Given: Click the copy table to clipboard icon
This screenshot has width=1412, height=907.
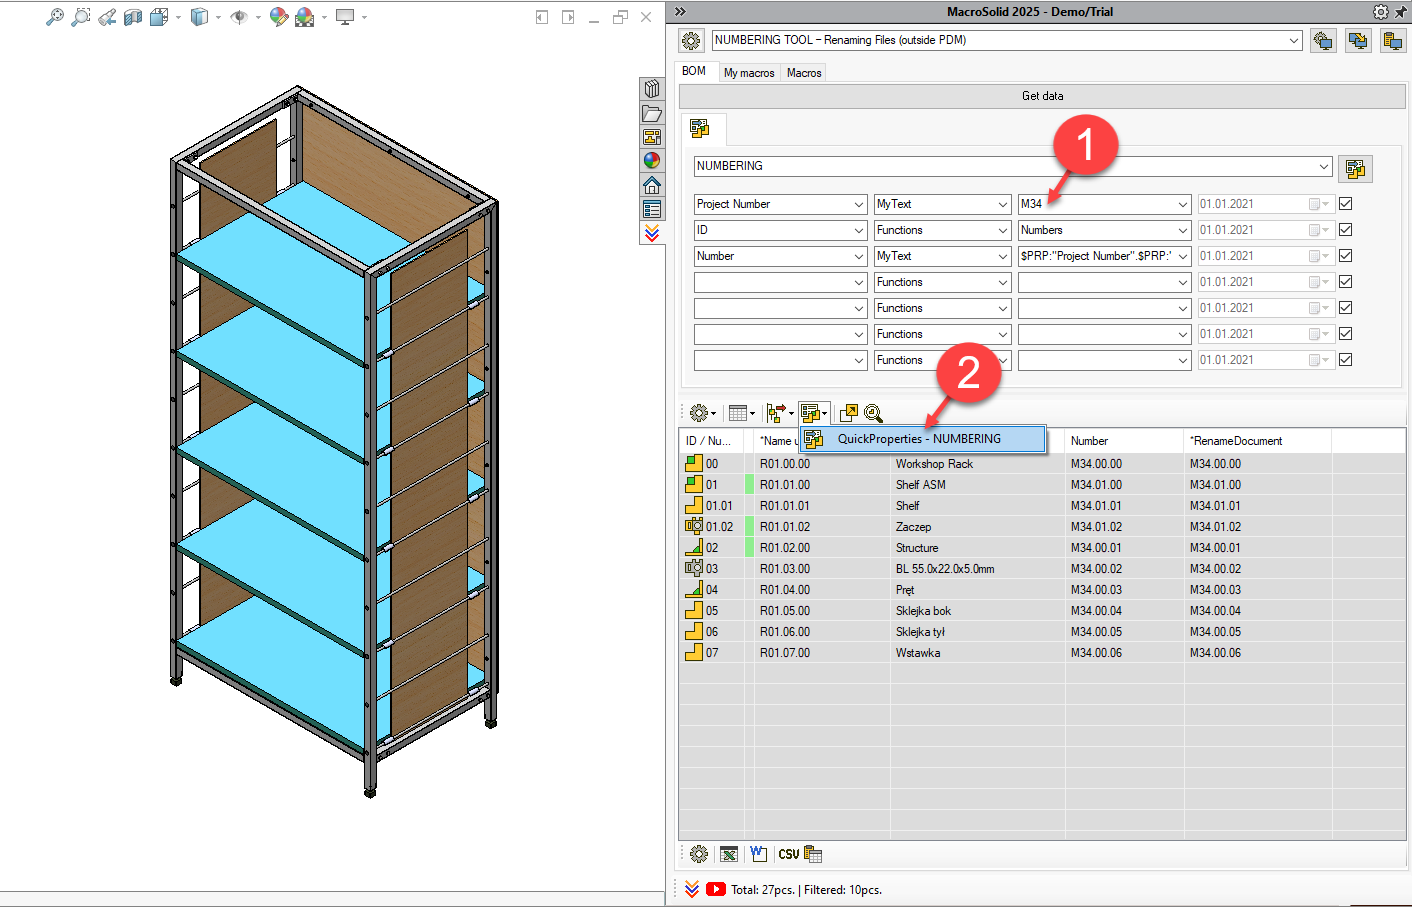Looking at the screenshot, I should pyautogui.click(x=813, y=854).
